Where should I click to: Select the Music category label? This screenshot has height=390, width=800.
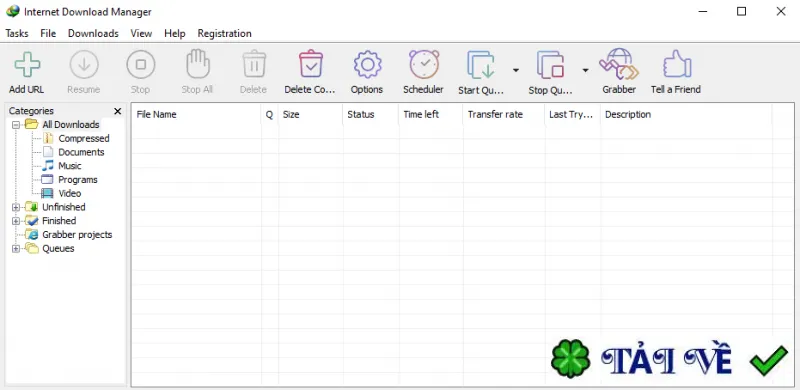70,166
